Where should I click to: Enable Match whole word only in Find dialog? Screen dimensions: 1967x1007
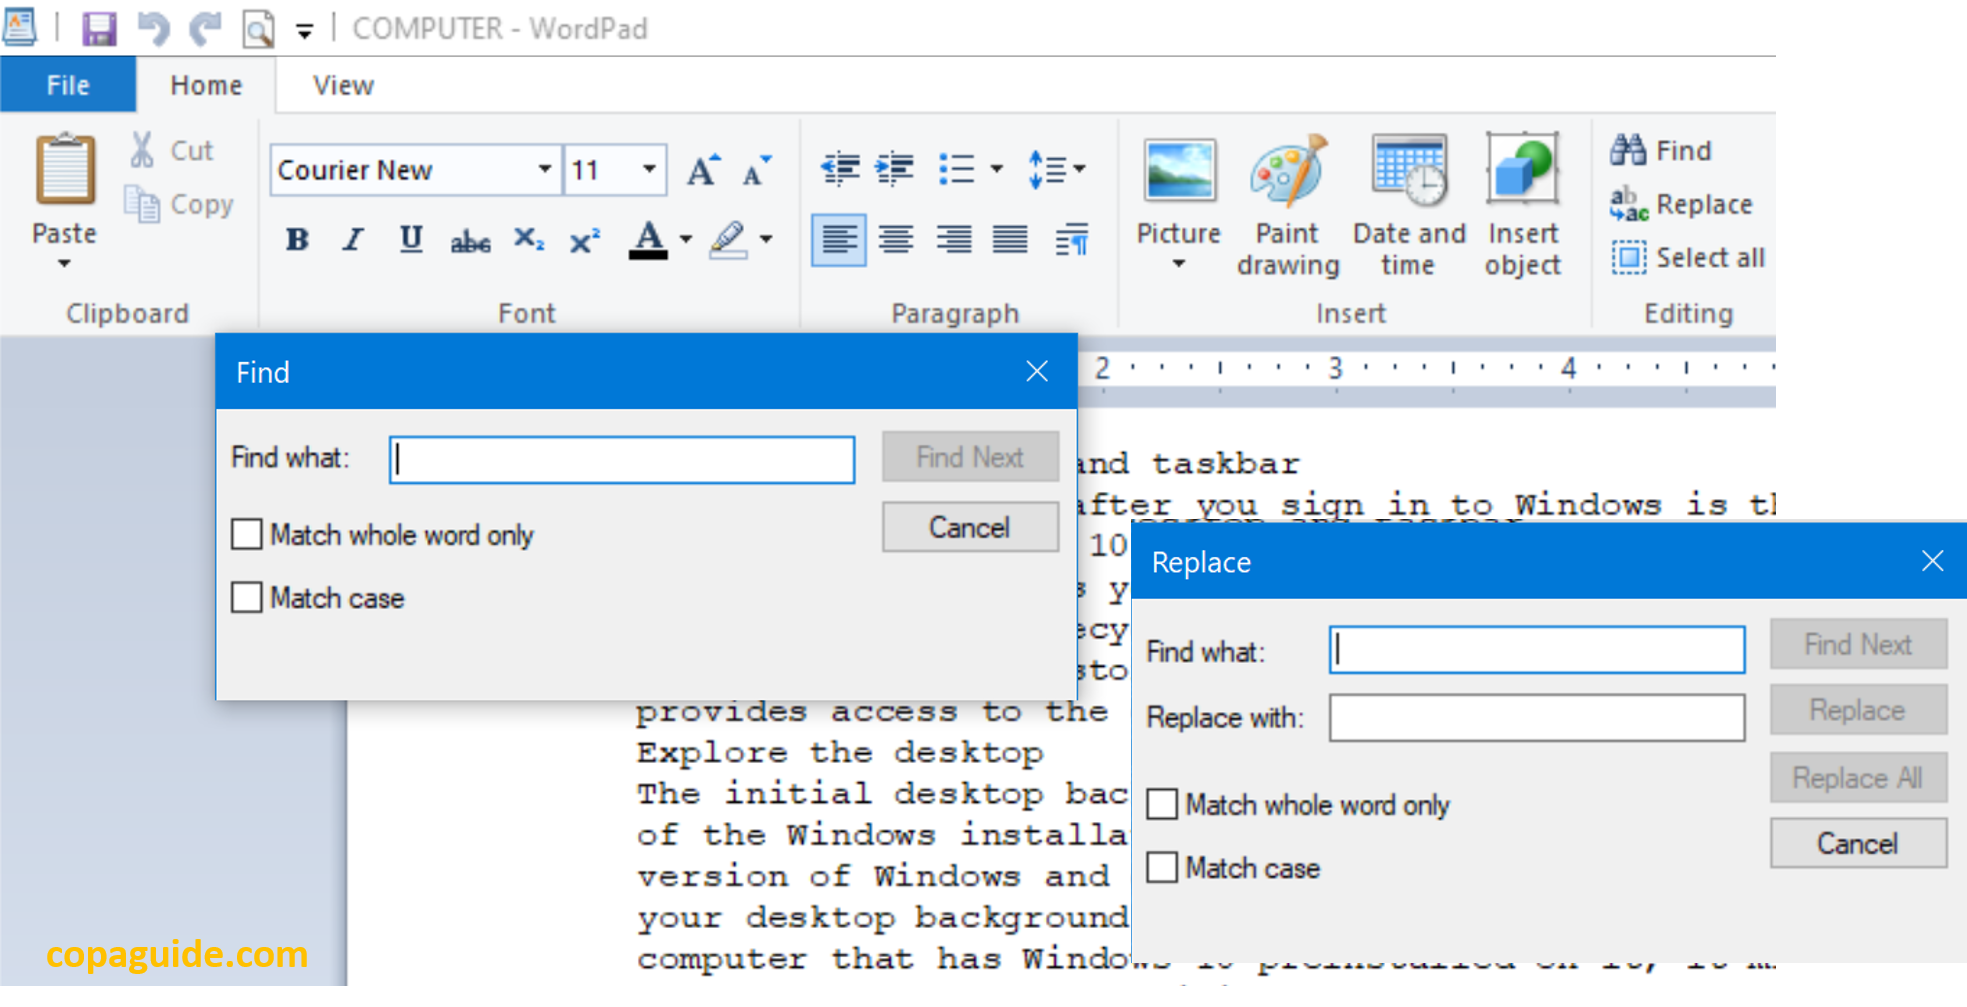click(247, 535)
